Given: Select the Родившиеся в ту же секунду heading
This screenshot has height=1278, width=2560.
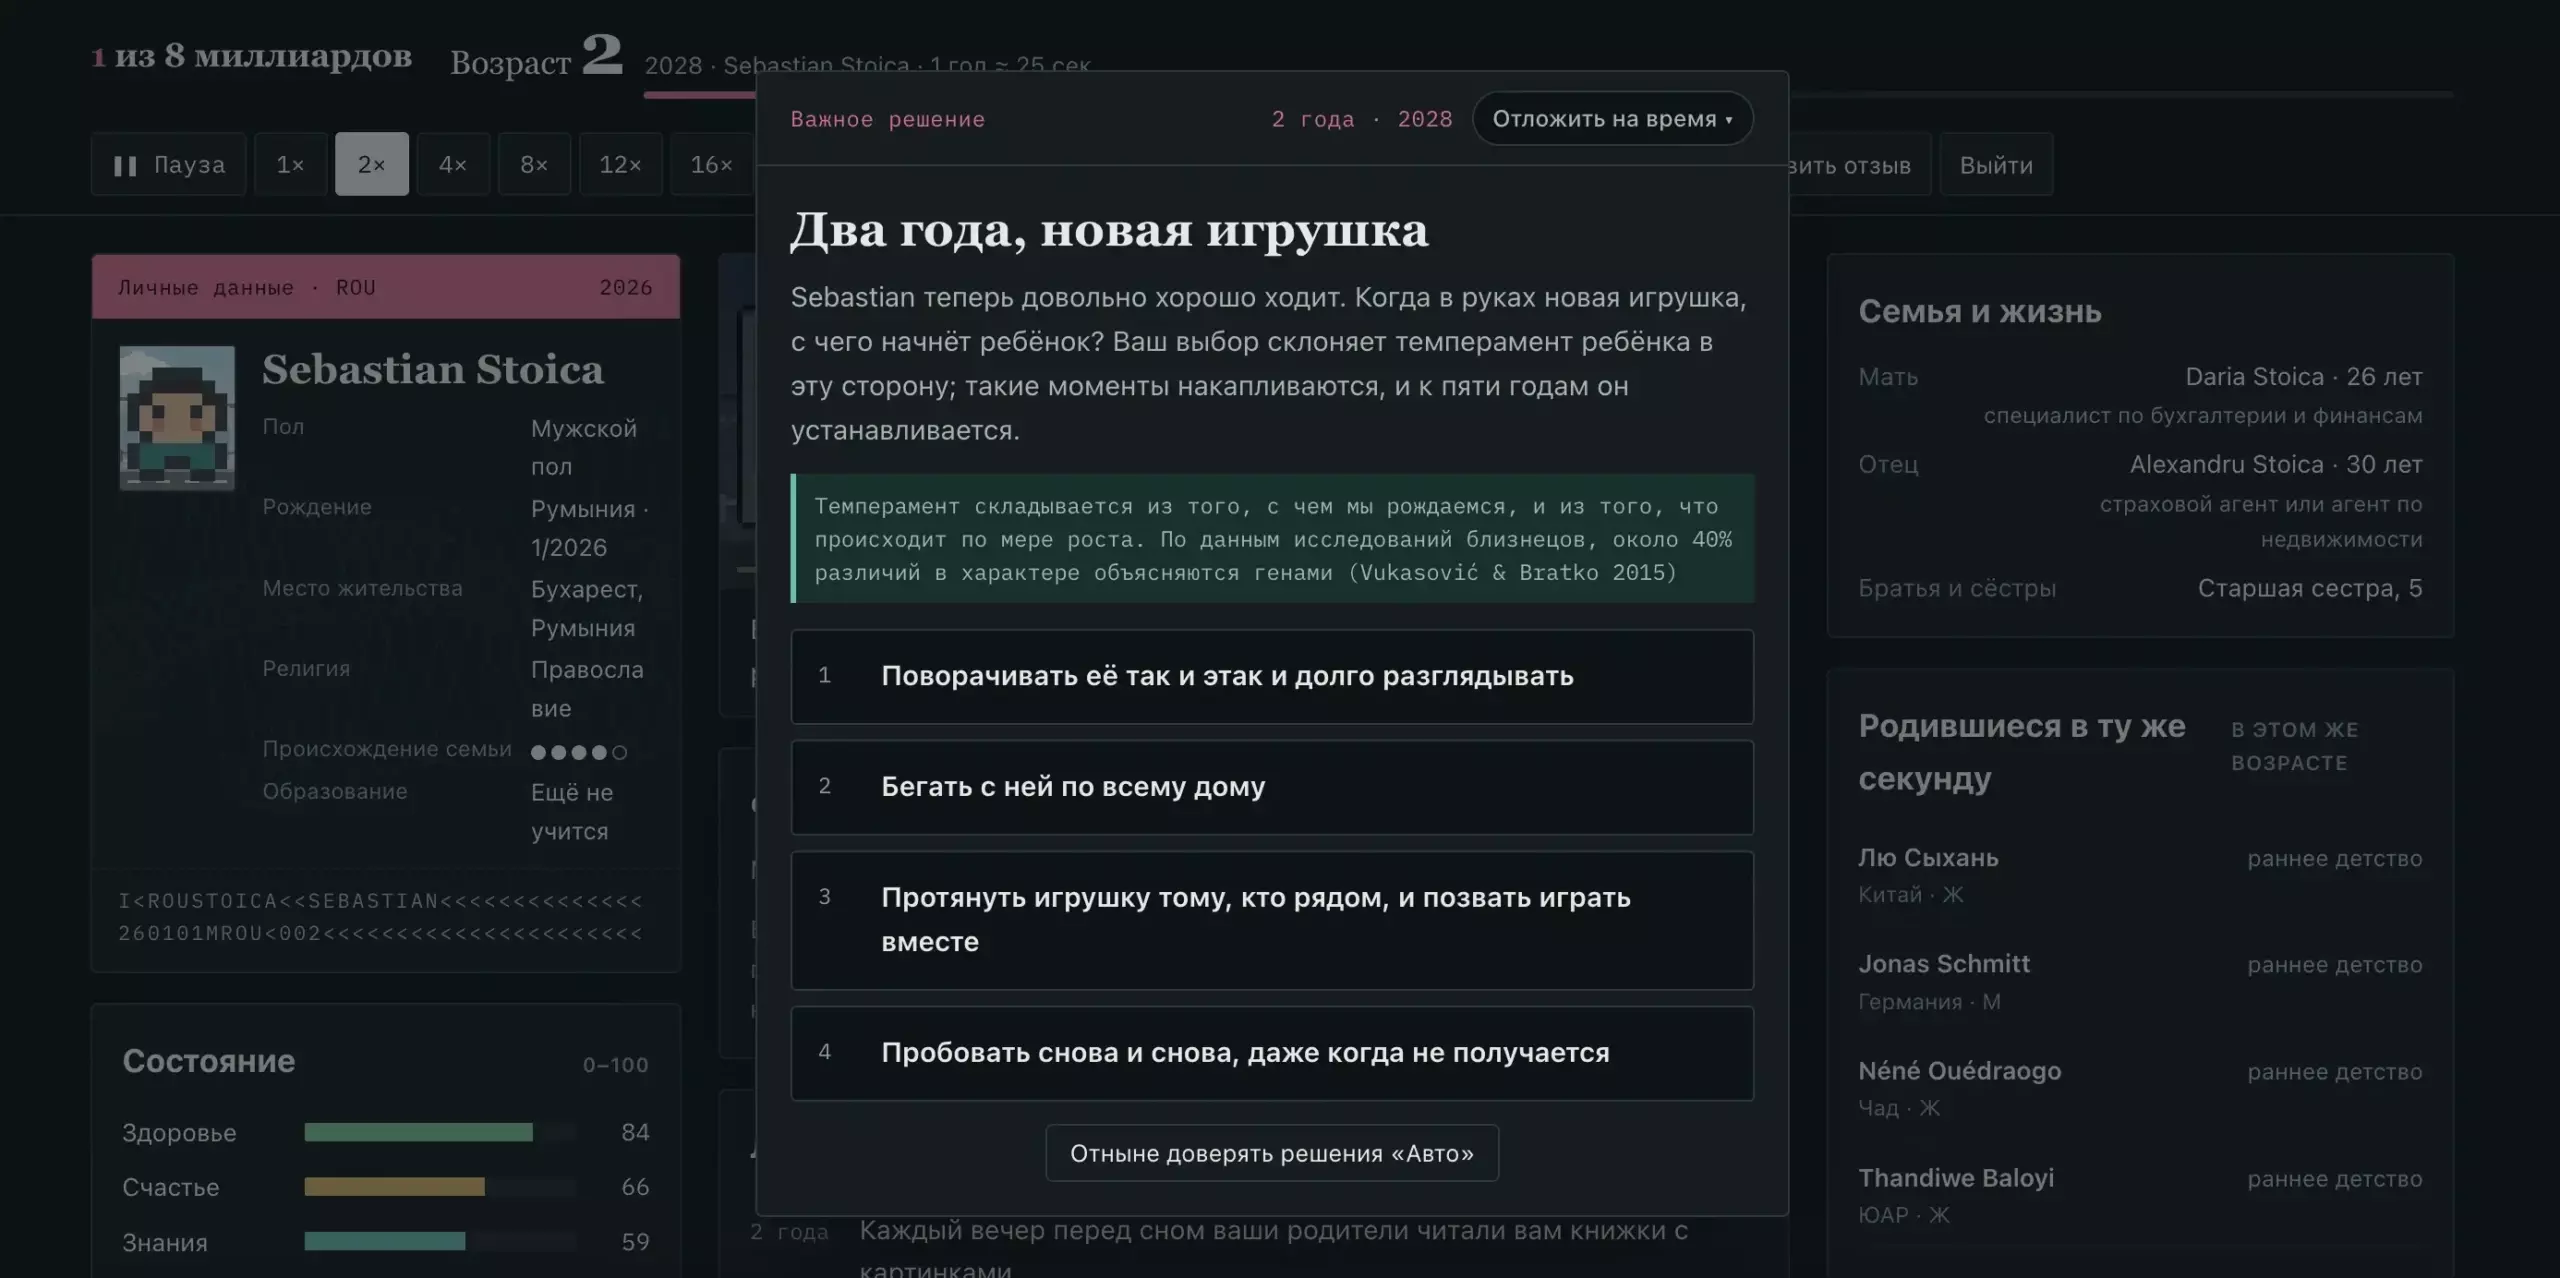Looking at the screenshot, I should click(x=2021, y=752).
